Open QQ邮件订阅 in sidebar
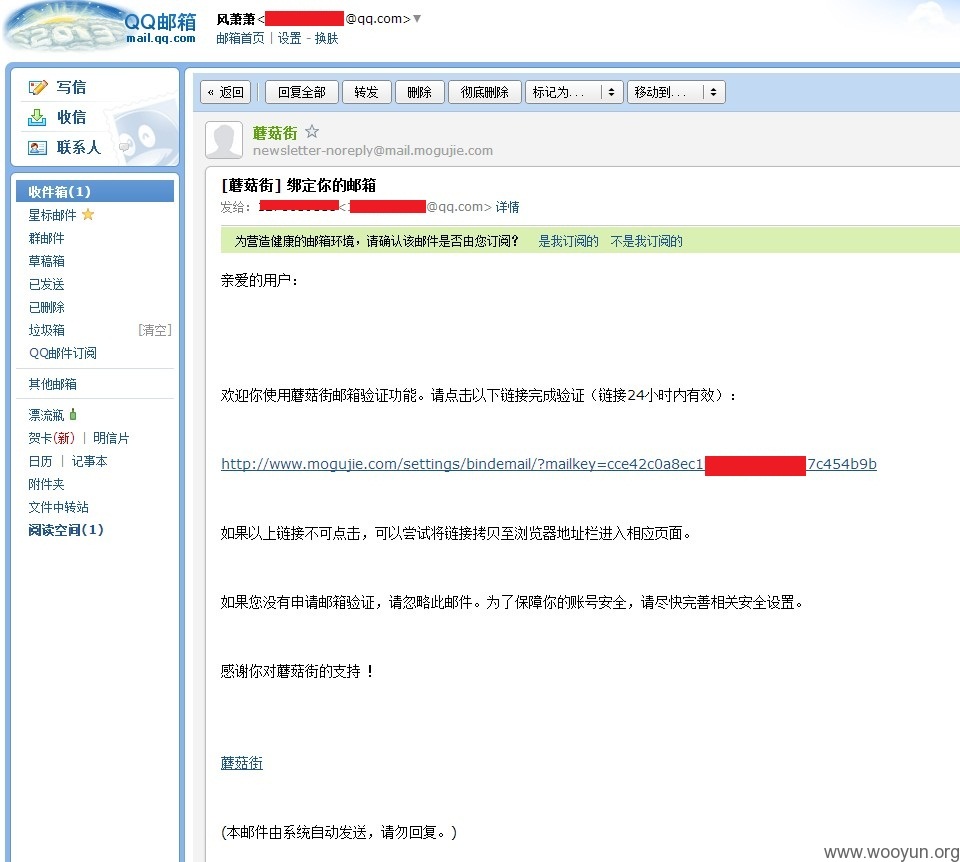Screen dimensions: 960x862 [62, 353]
